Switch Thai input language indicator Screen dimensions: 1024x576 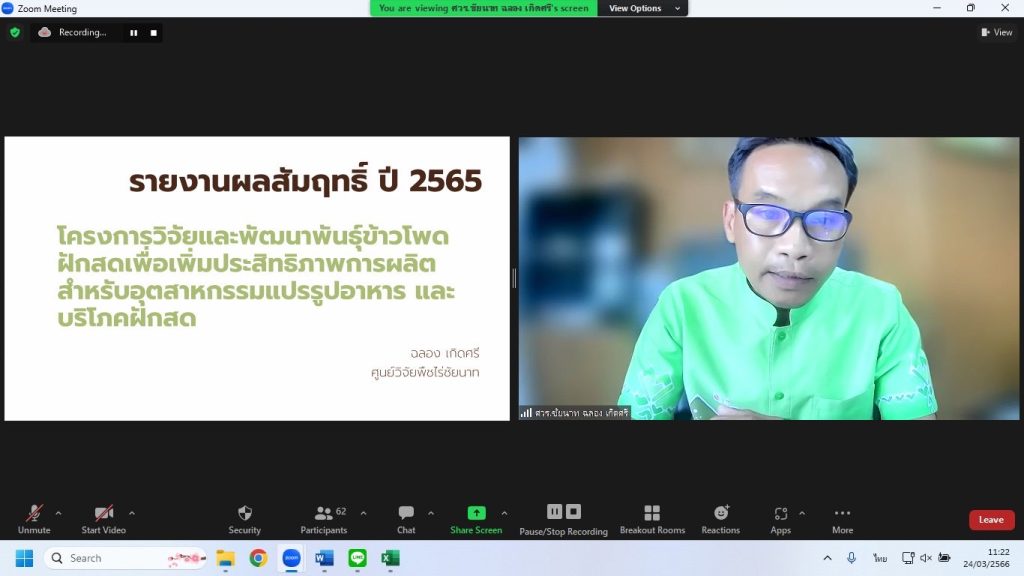click(880, 558)
